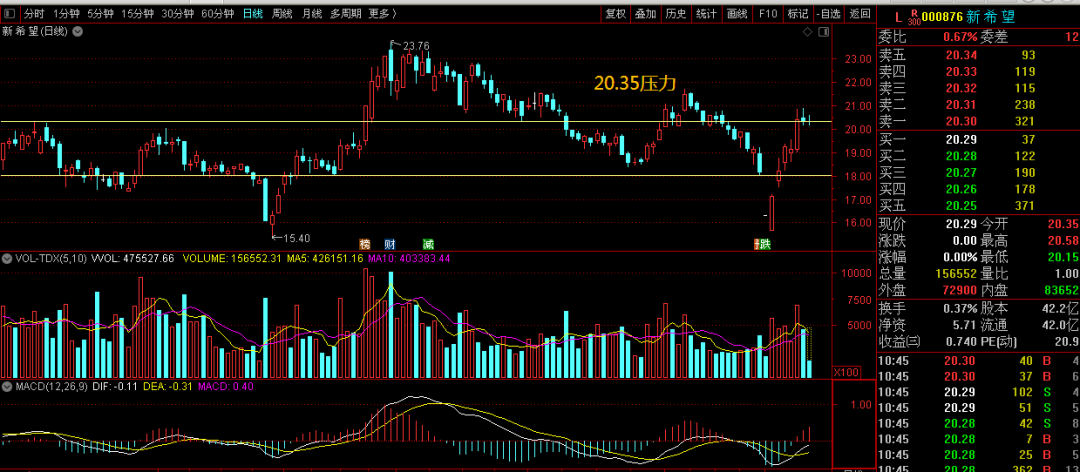This screenshot has width=1080, height=472.
Task: Expand the 更多 periods menu
Action: [x=382, y=14]
